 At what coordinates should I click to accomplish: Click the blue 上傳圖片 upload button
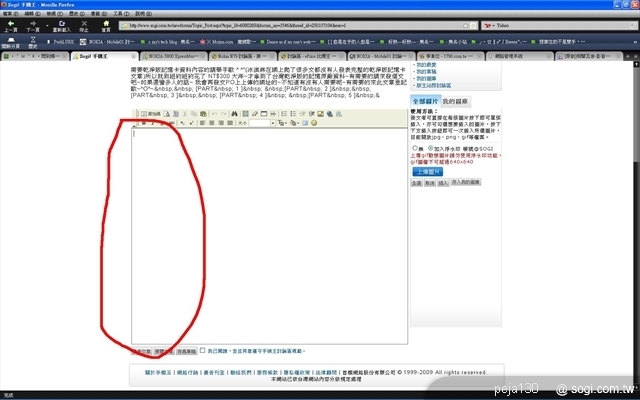(430, 172)
